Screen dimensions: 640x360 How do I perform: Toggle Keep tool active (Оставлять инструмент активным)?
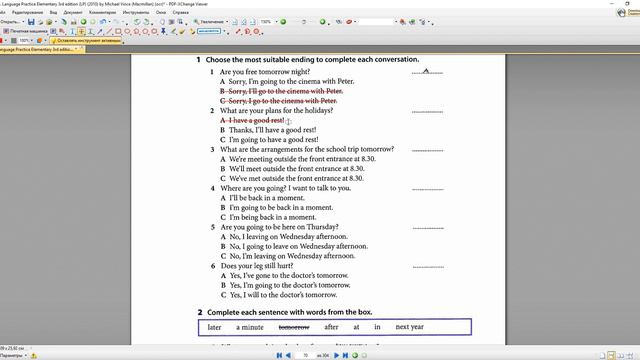86,41
